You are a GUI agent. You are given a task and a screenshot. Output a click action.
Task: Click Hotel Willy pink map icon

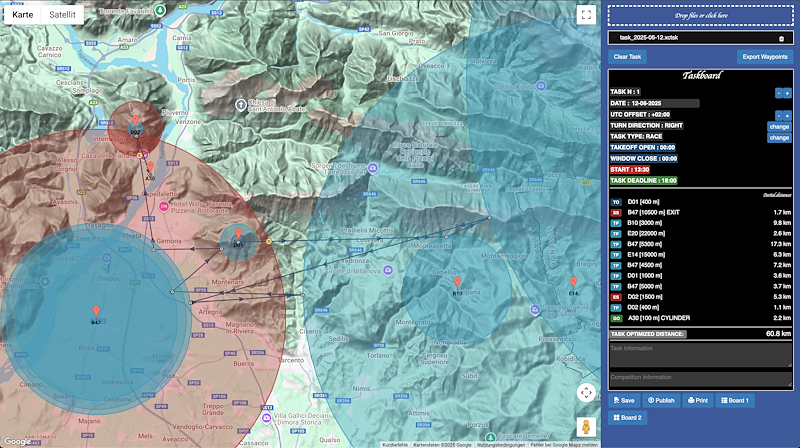point(164,206)
